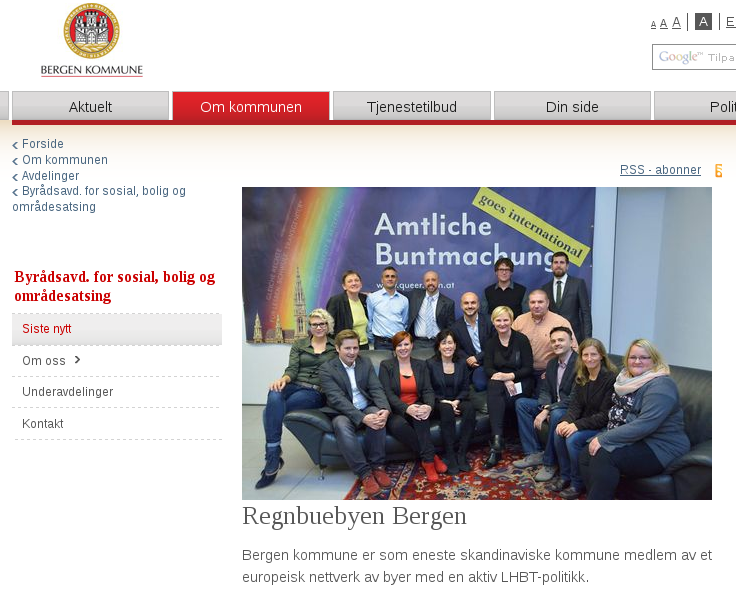Click the chevron next to Avdelinger
This screenshot has width=736, height=608.
pyautogui.click(x=15, y=177)
